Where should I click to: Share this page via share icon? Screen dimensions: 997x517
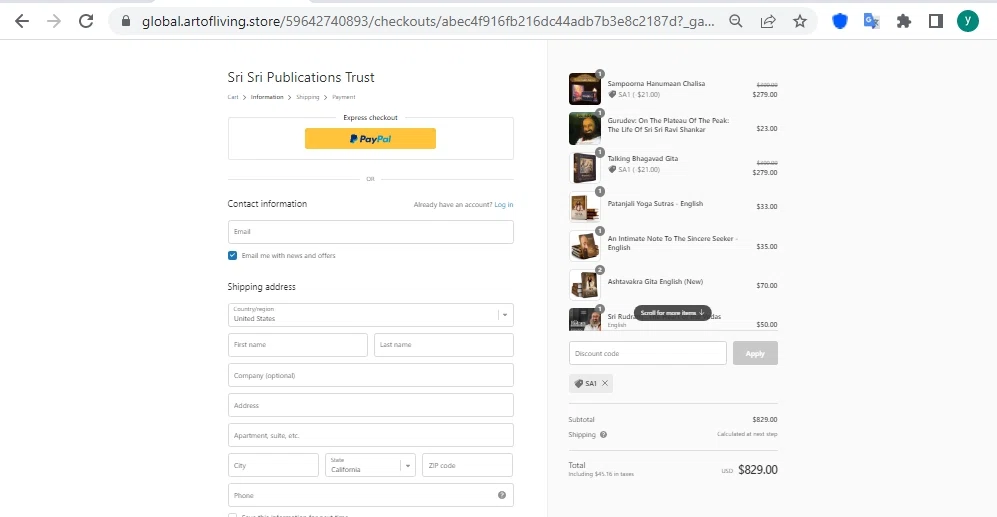click(x=768, y=21)
